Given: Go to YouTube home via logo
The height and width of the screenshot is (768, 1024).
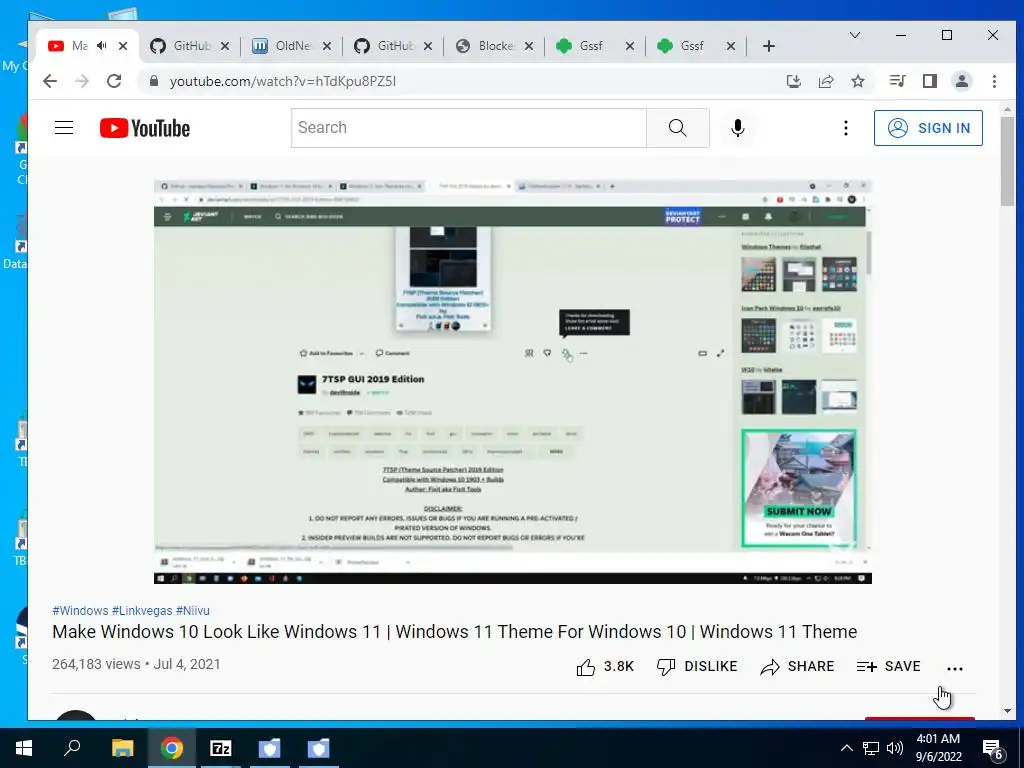Looking at the screenshot, I should 145,128.
